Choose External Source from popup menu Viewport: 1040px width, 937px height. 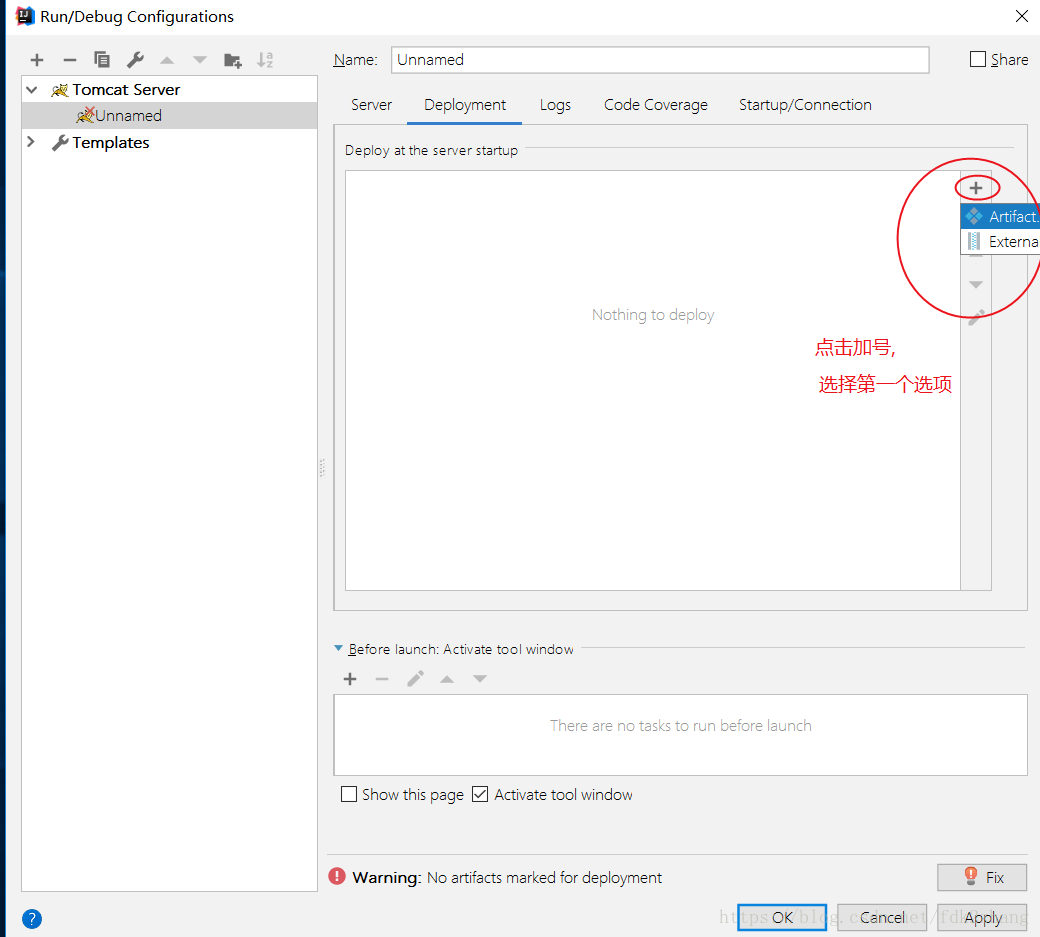[x=1000, y=241]
